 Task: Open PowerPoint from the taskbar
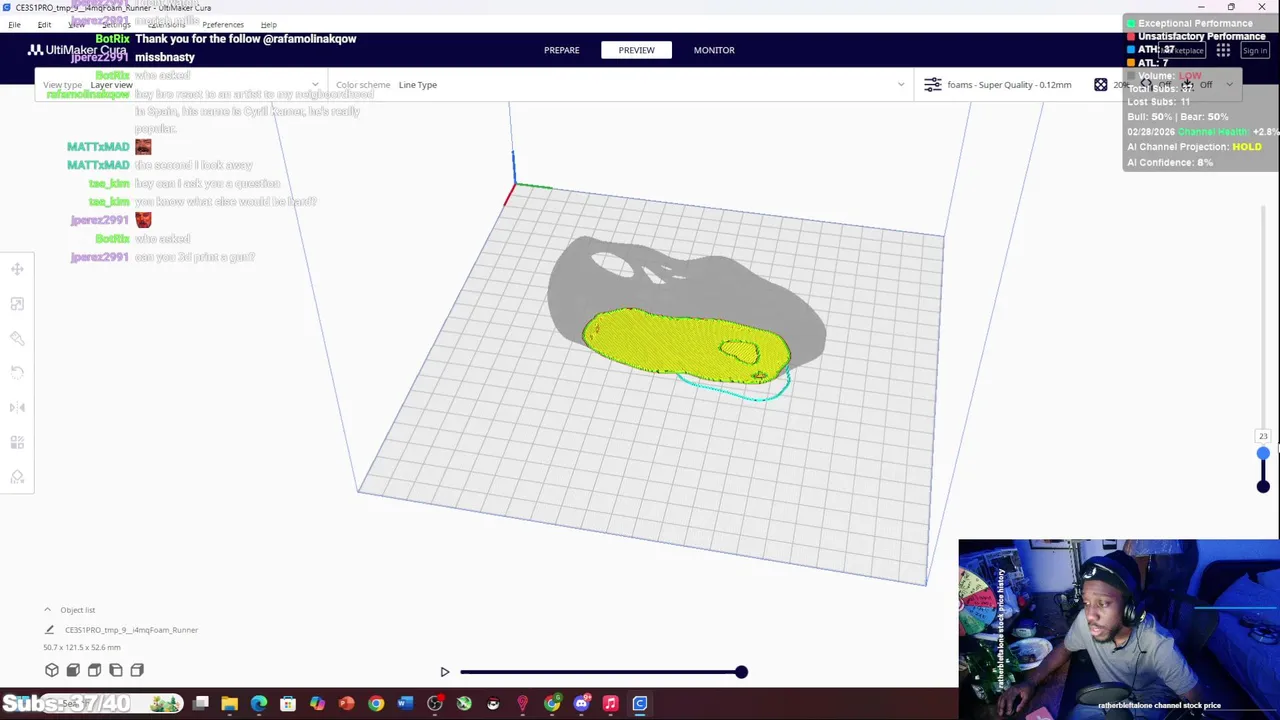click(x=346, y=704)
